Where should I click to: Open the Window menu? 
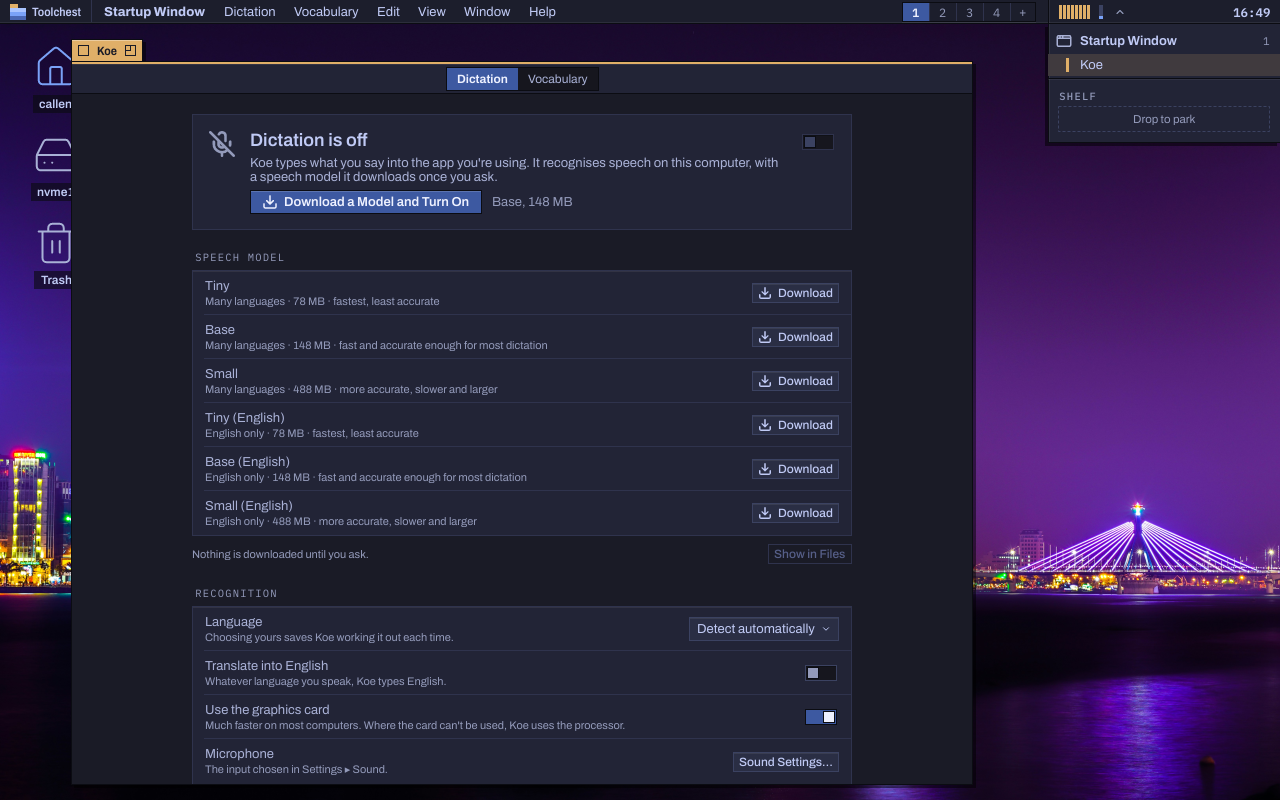tap(487, 12)
